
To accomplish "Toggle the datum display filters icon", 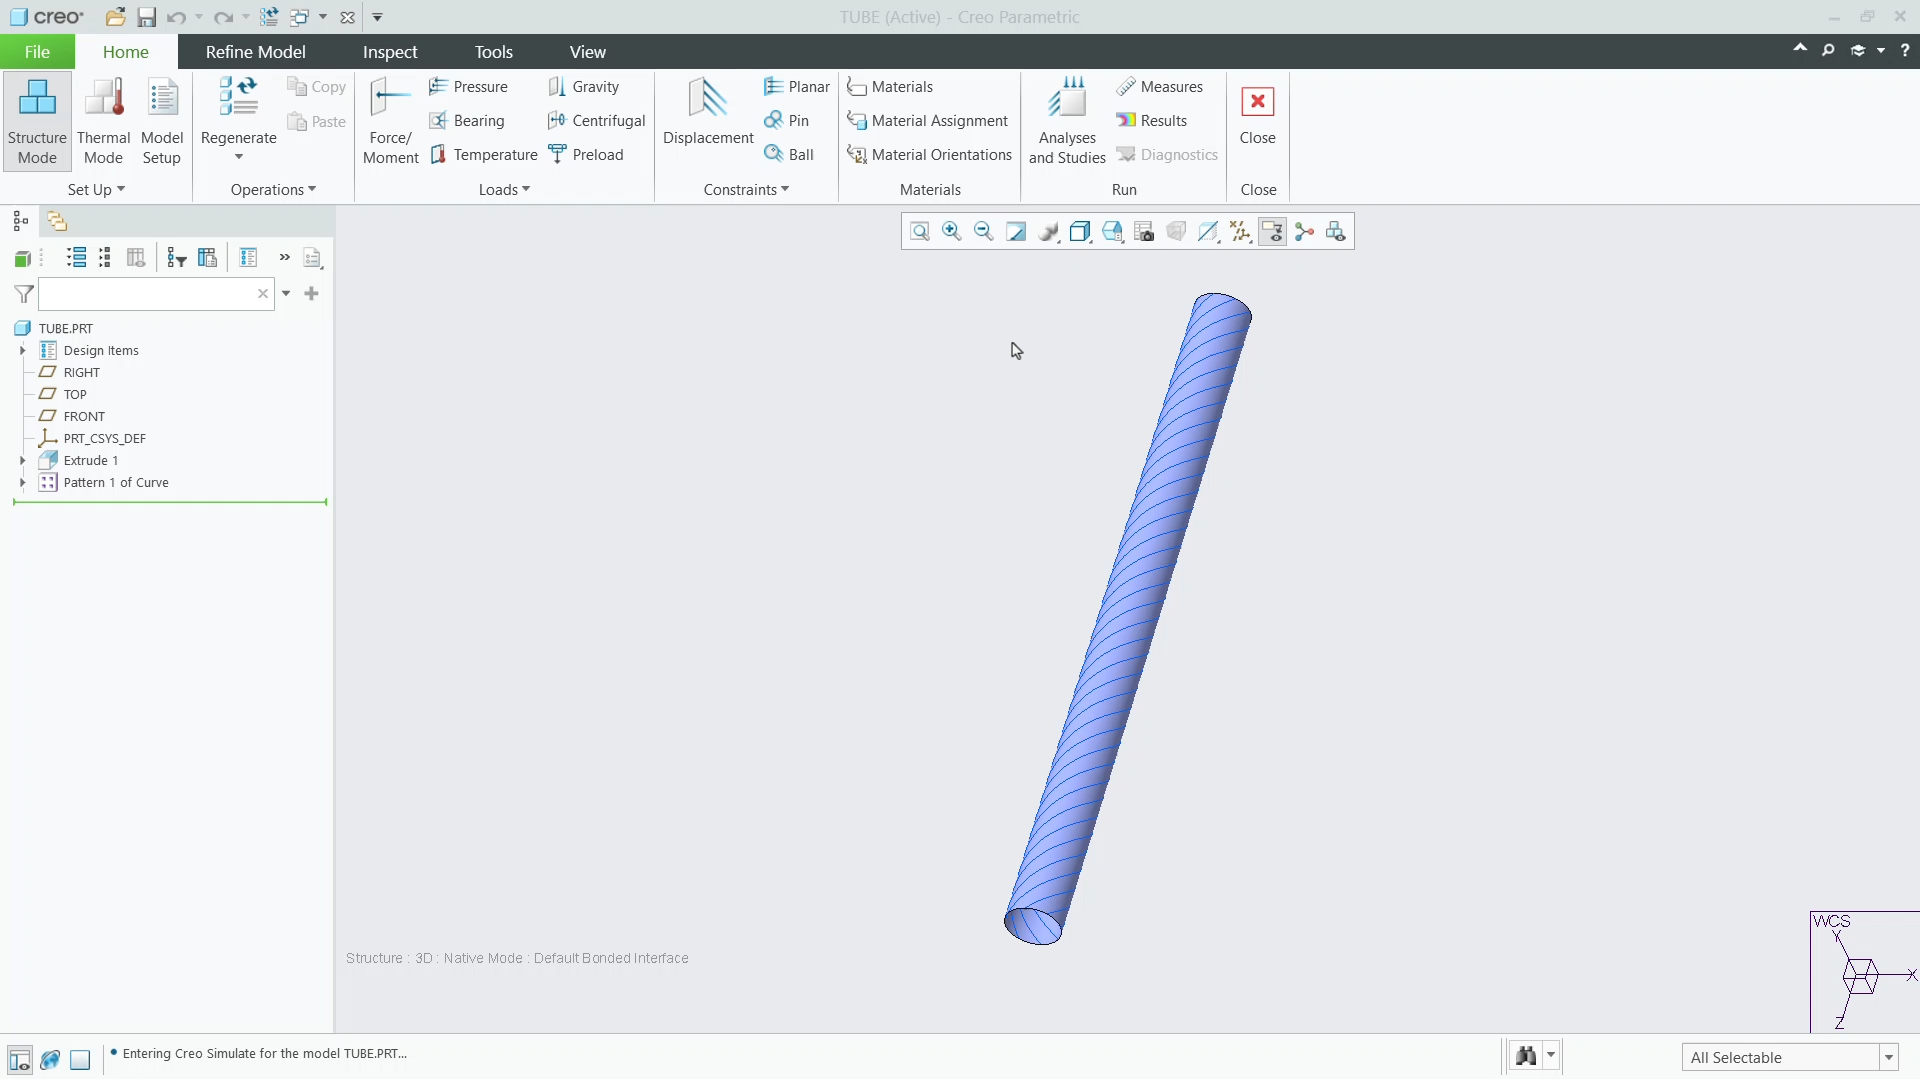I will coord(1240,232).
